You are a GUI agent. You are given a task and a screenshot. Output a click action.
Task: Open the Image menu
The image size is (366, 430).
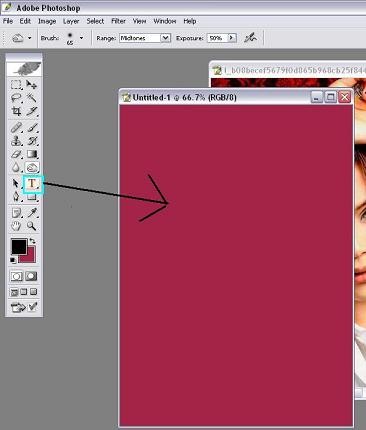coord(47,21)
